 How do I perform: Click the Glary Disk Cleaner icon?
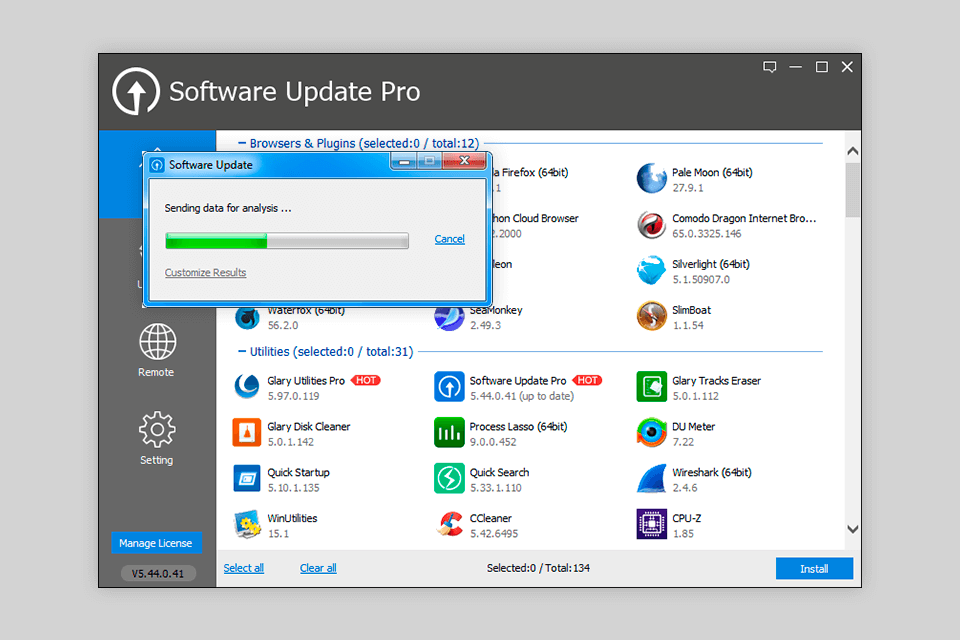[x=247, y=433]
